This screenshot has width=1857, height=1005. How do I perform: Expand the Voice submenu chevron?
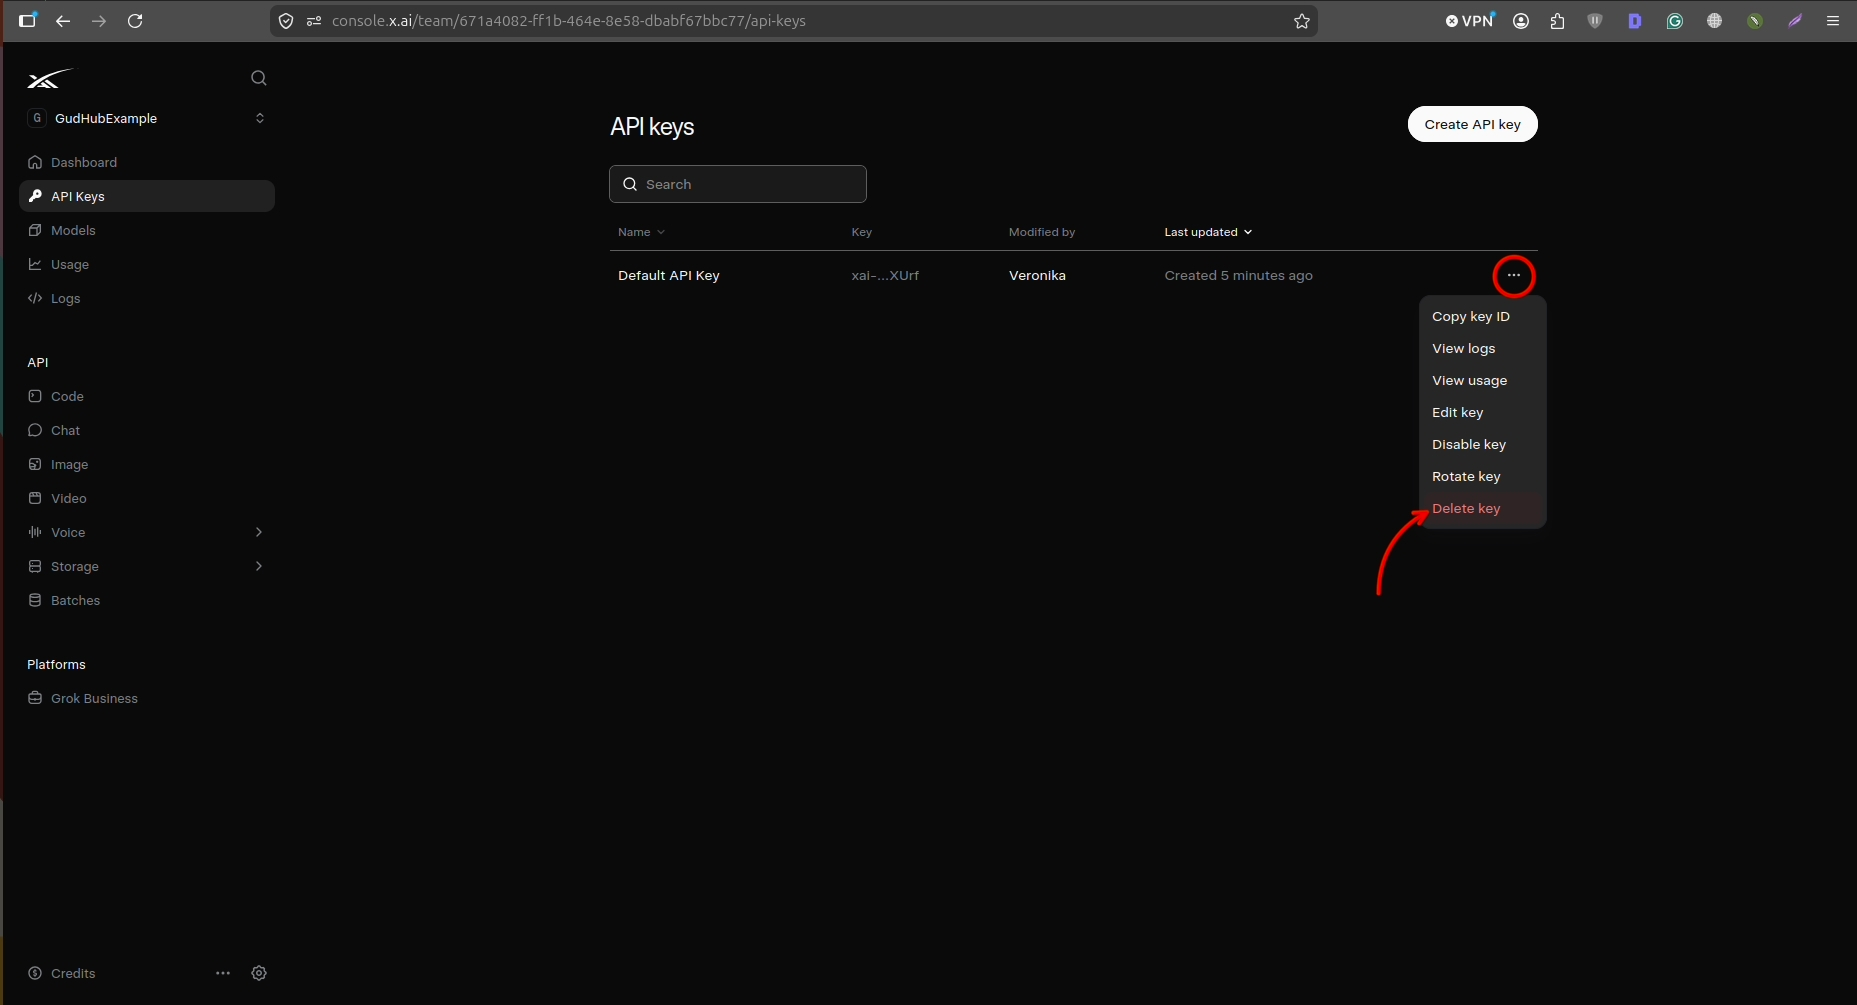click(x=259, y=532)
